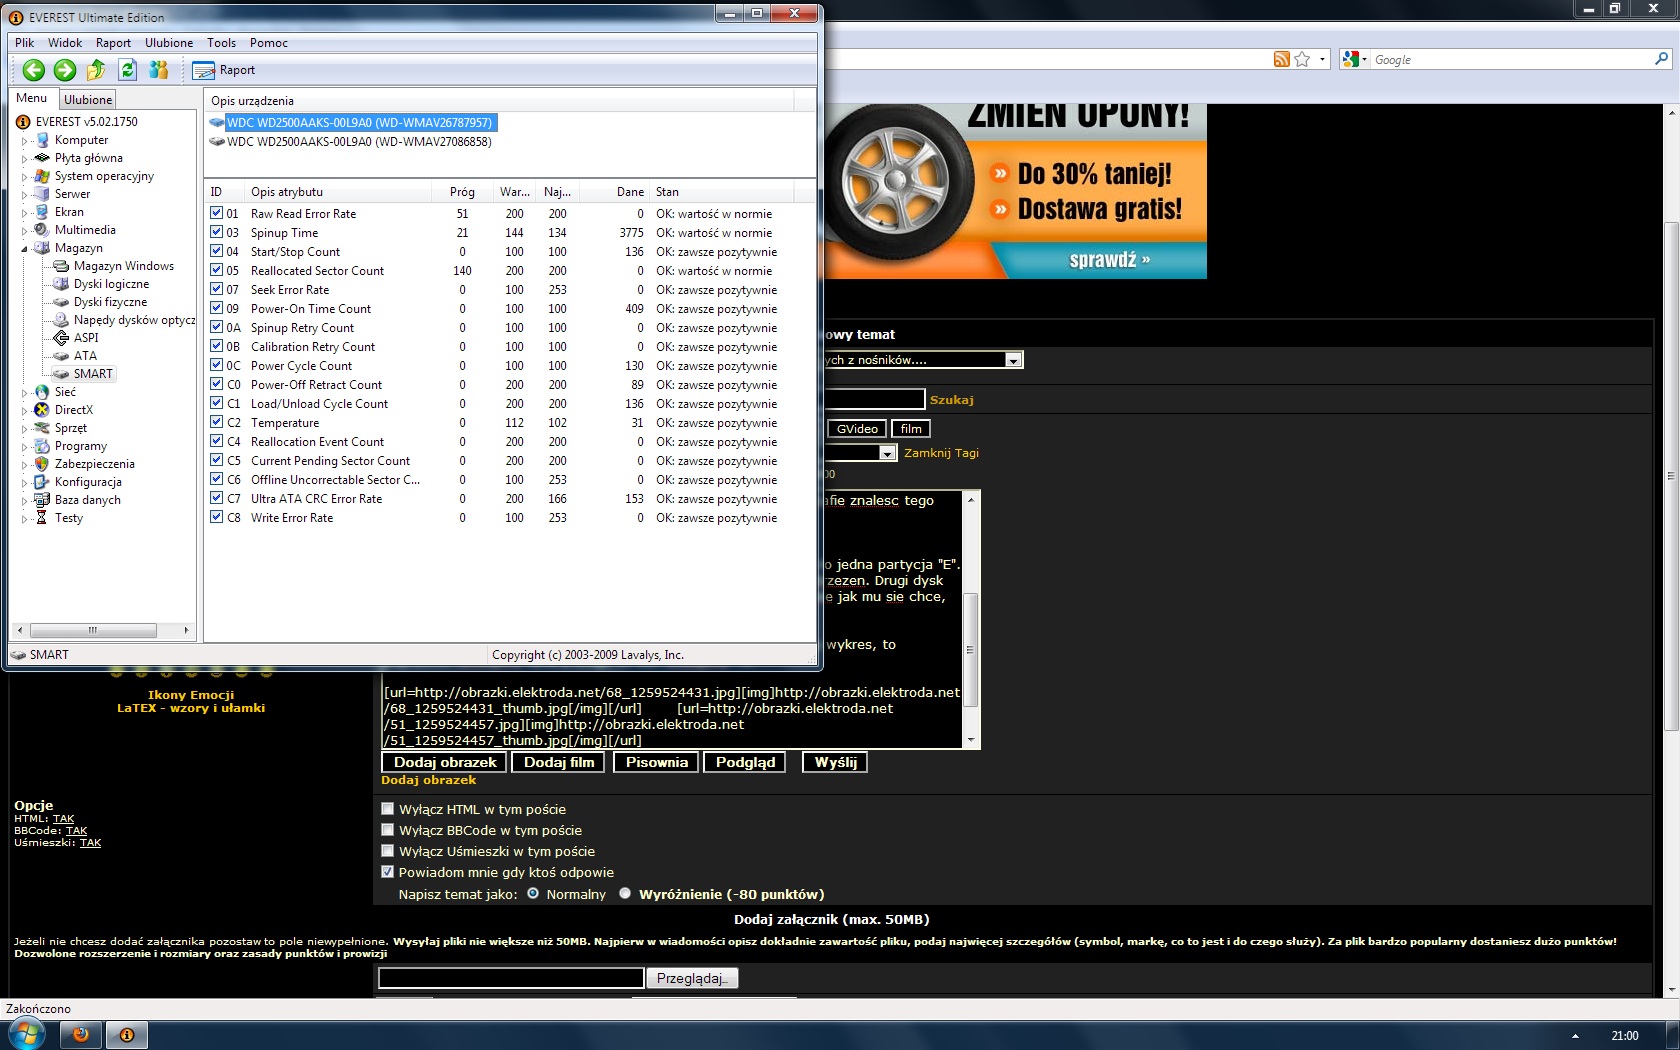Enable Wyłącz HTML w tym poście
1680x1050 pixels.
pyautogui.click(x=388, y=809)
